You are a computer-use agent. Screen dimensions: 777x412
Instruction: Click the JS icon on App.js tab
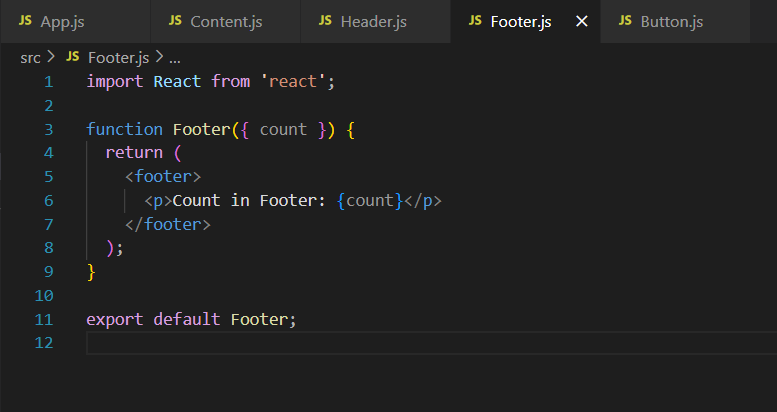point(25,21)
